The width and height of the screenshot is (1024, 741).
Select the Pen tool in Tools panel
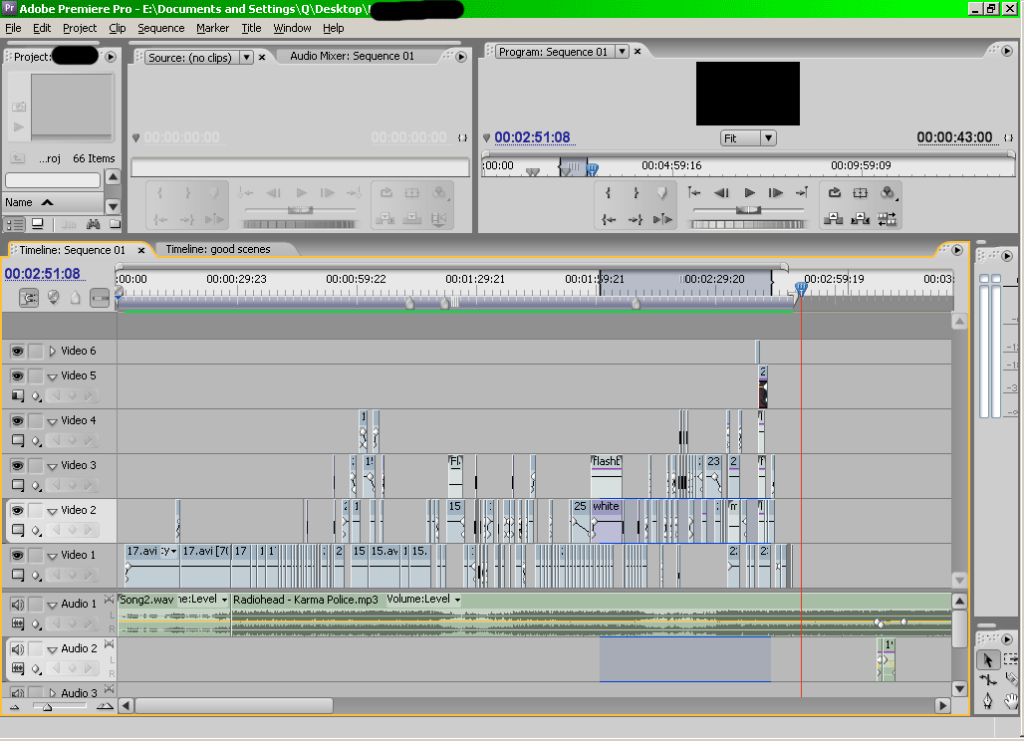[987, 701]
